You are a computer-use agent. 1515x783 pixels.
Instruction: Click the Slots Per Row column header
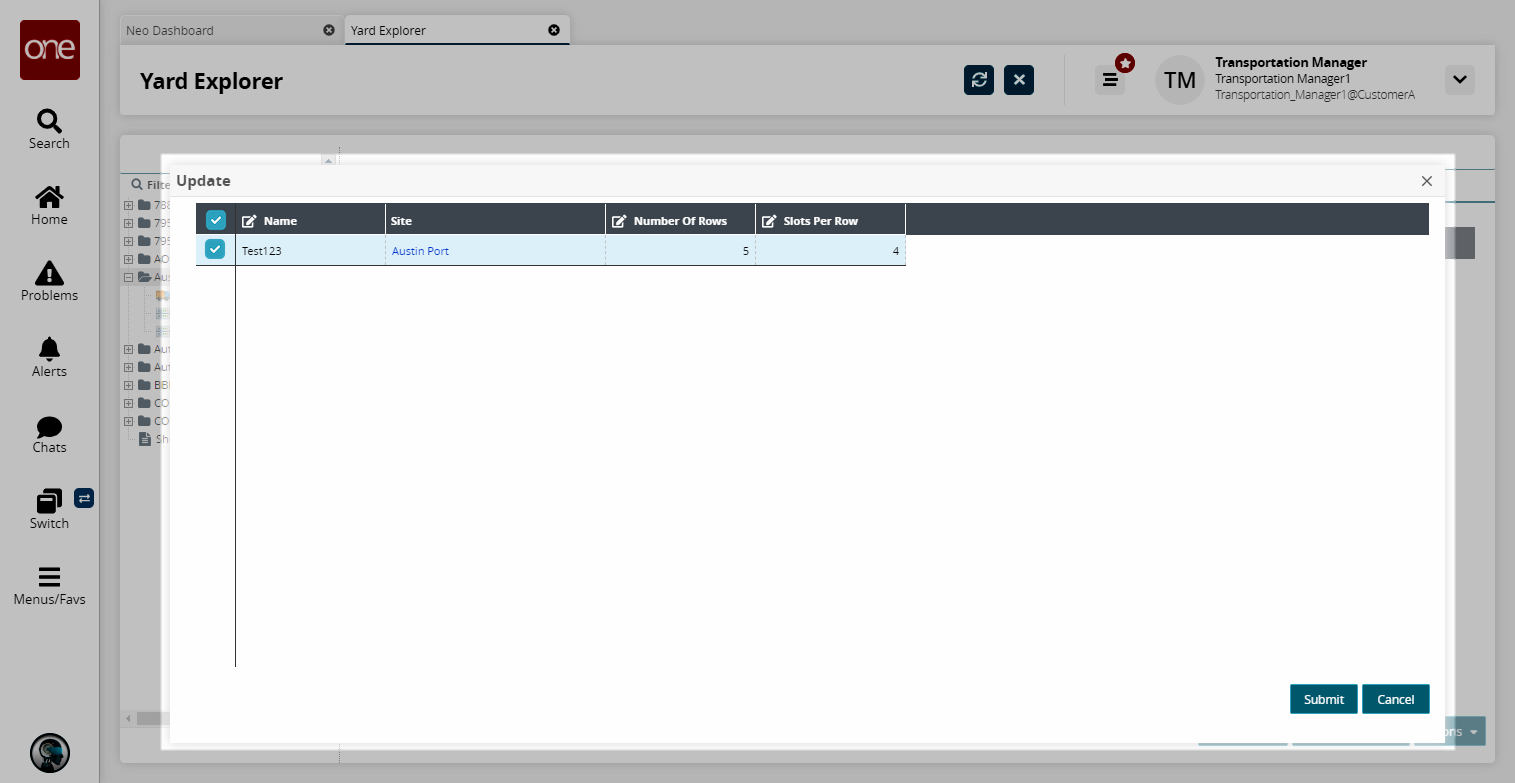pyautogui.click(x=830, y=220)
